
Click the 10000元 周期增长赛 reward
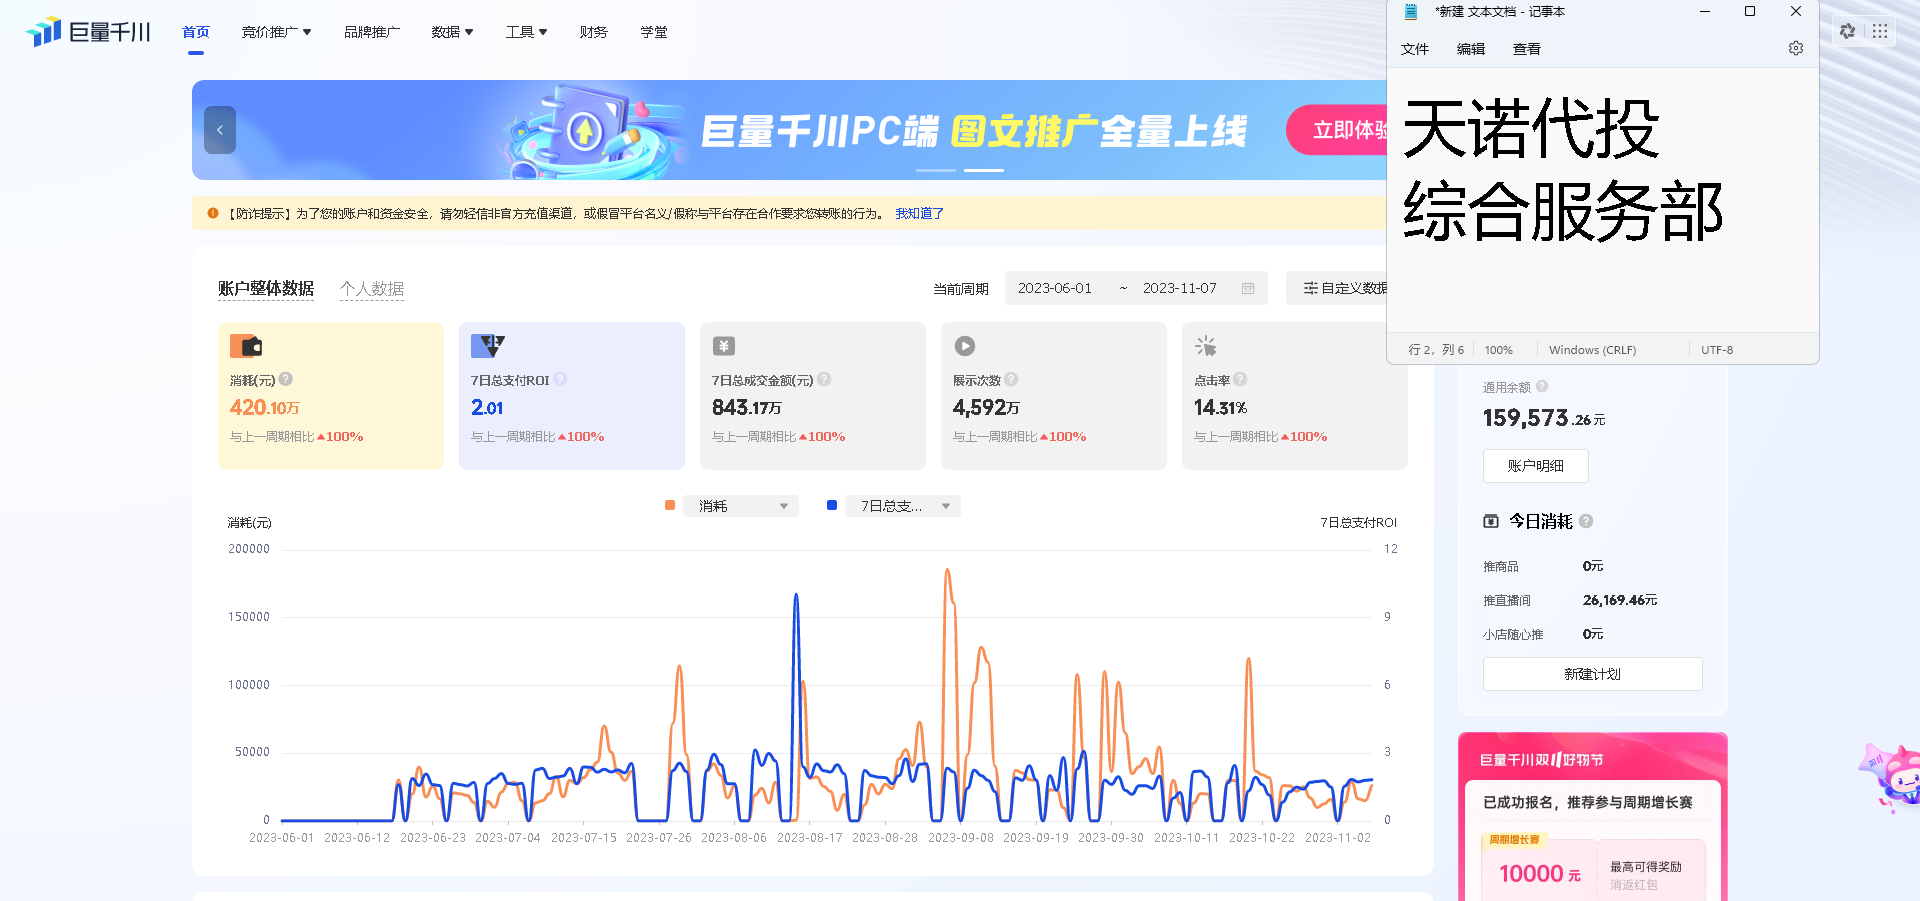1540,874
